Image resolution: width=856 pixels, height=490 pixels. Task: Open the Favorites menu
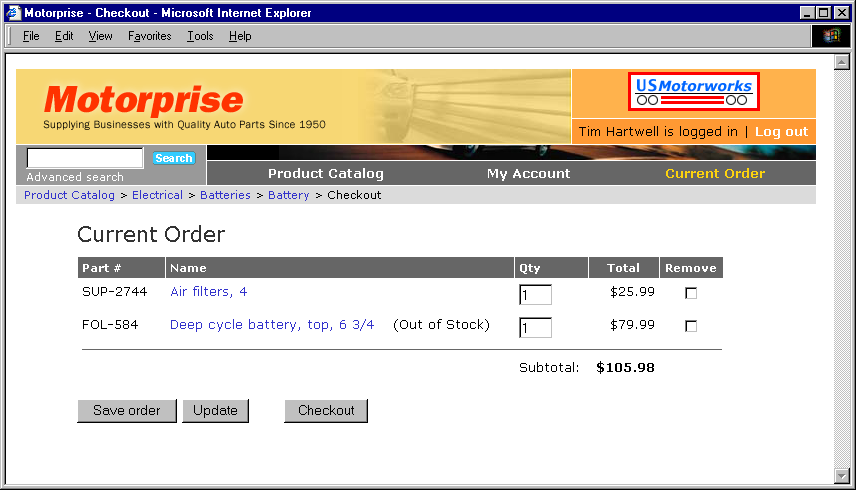coord(150,36)
